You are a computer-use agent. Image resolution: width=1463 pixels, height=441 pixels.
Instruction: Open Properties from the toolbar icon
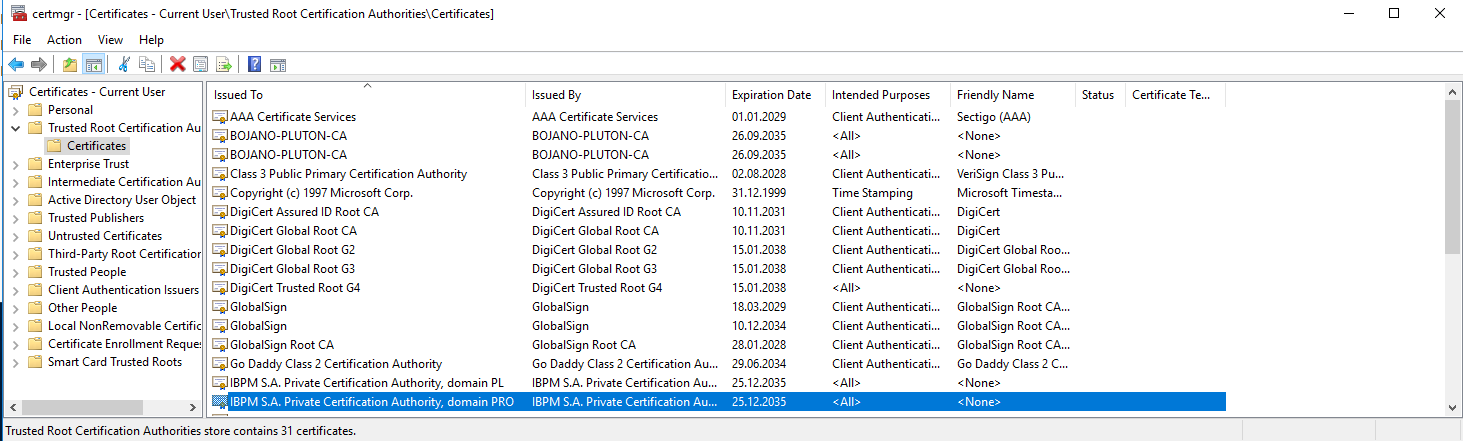201,64
